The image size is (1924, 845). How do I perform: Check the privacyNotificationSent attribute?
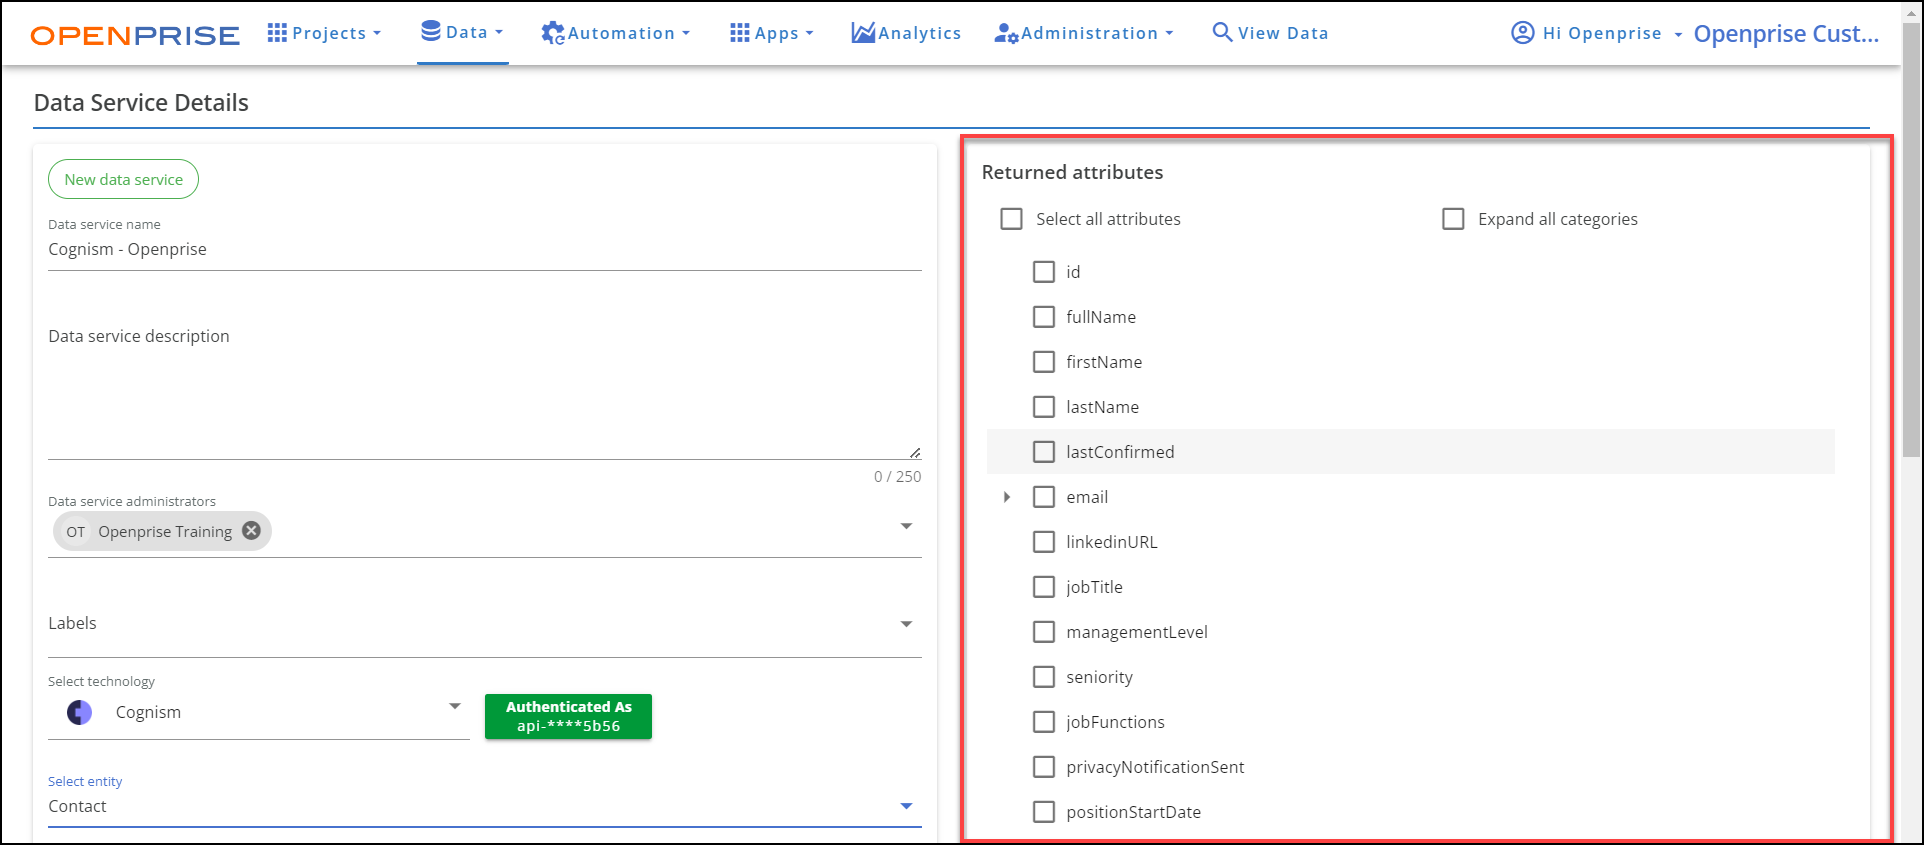pyautogui.click(x=1044, y=767)
